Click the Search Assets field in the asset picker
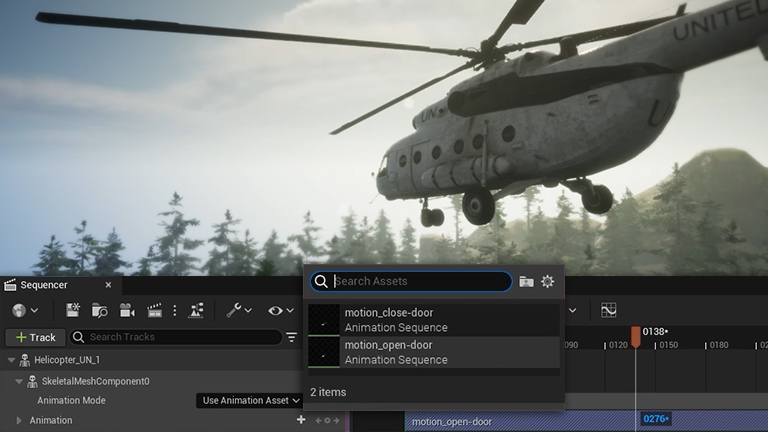Screen dimensions: 768x432 coord(411,281)
